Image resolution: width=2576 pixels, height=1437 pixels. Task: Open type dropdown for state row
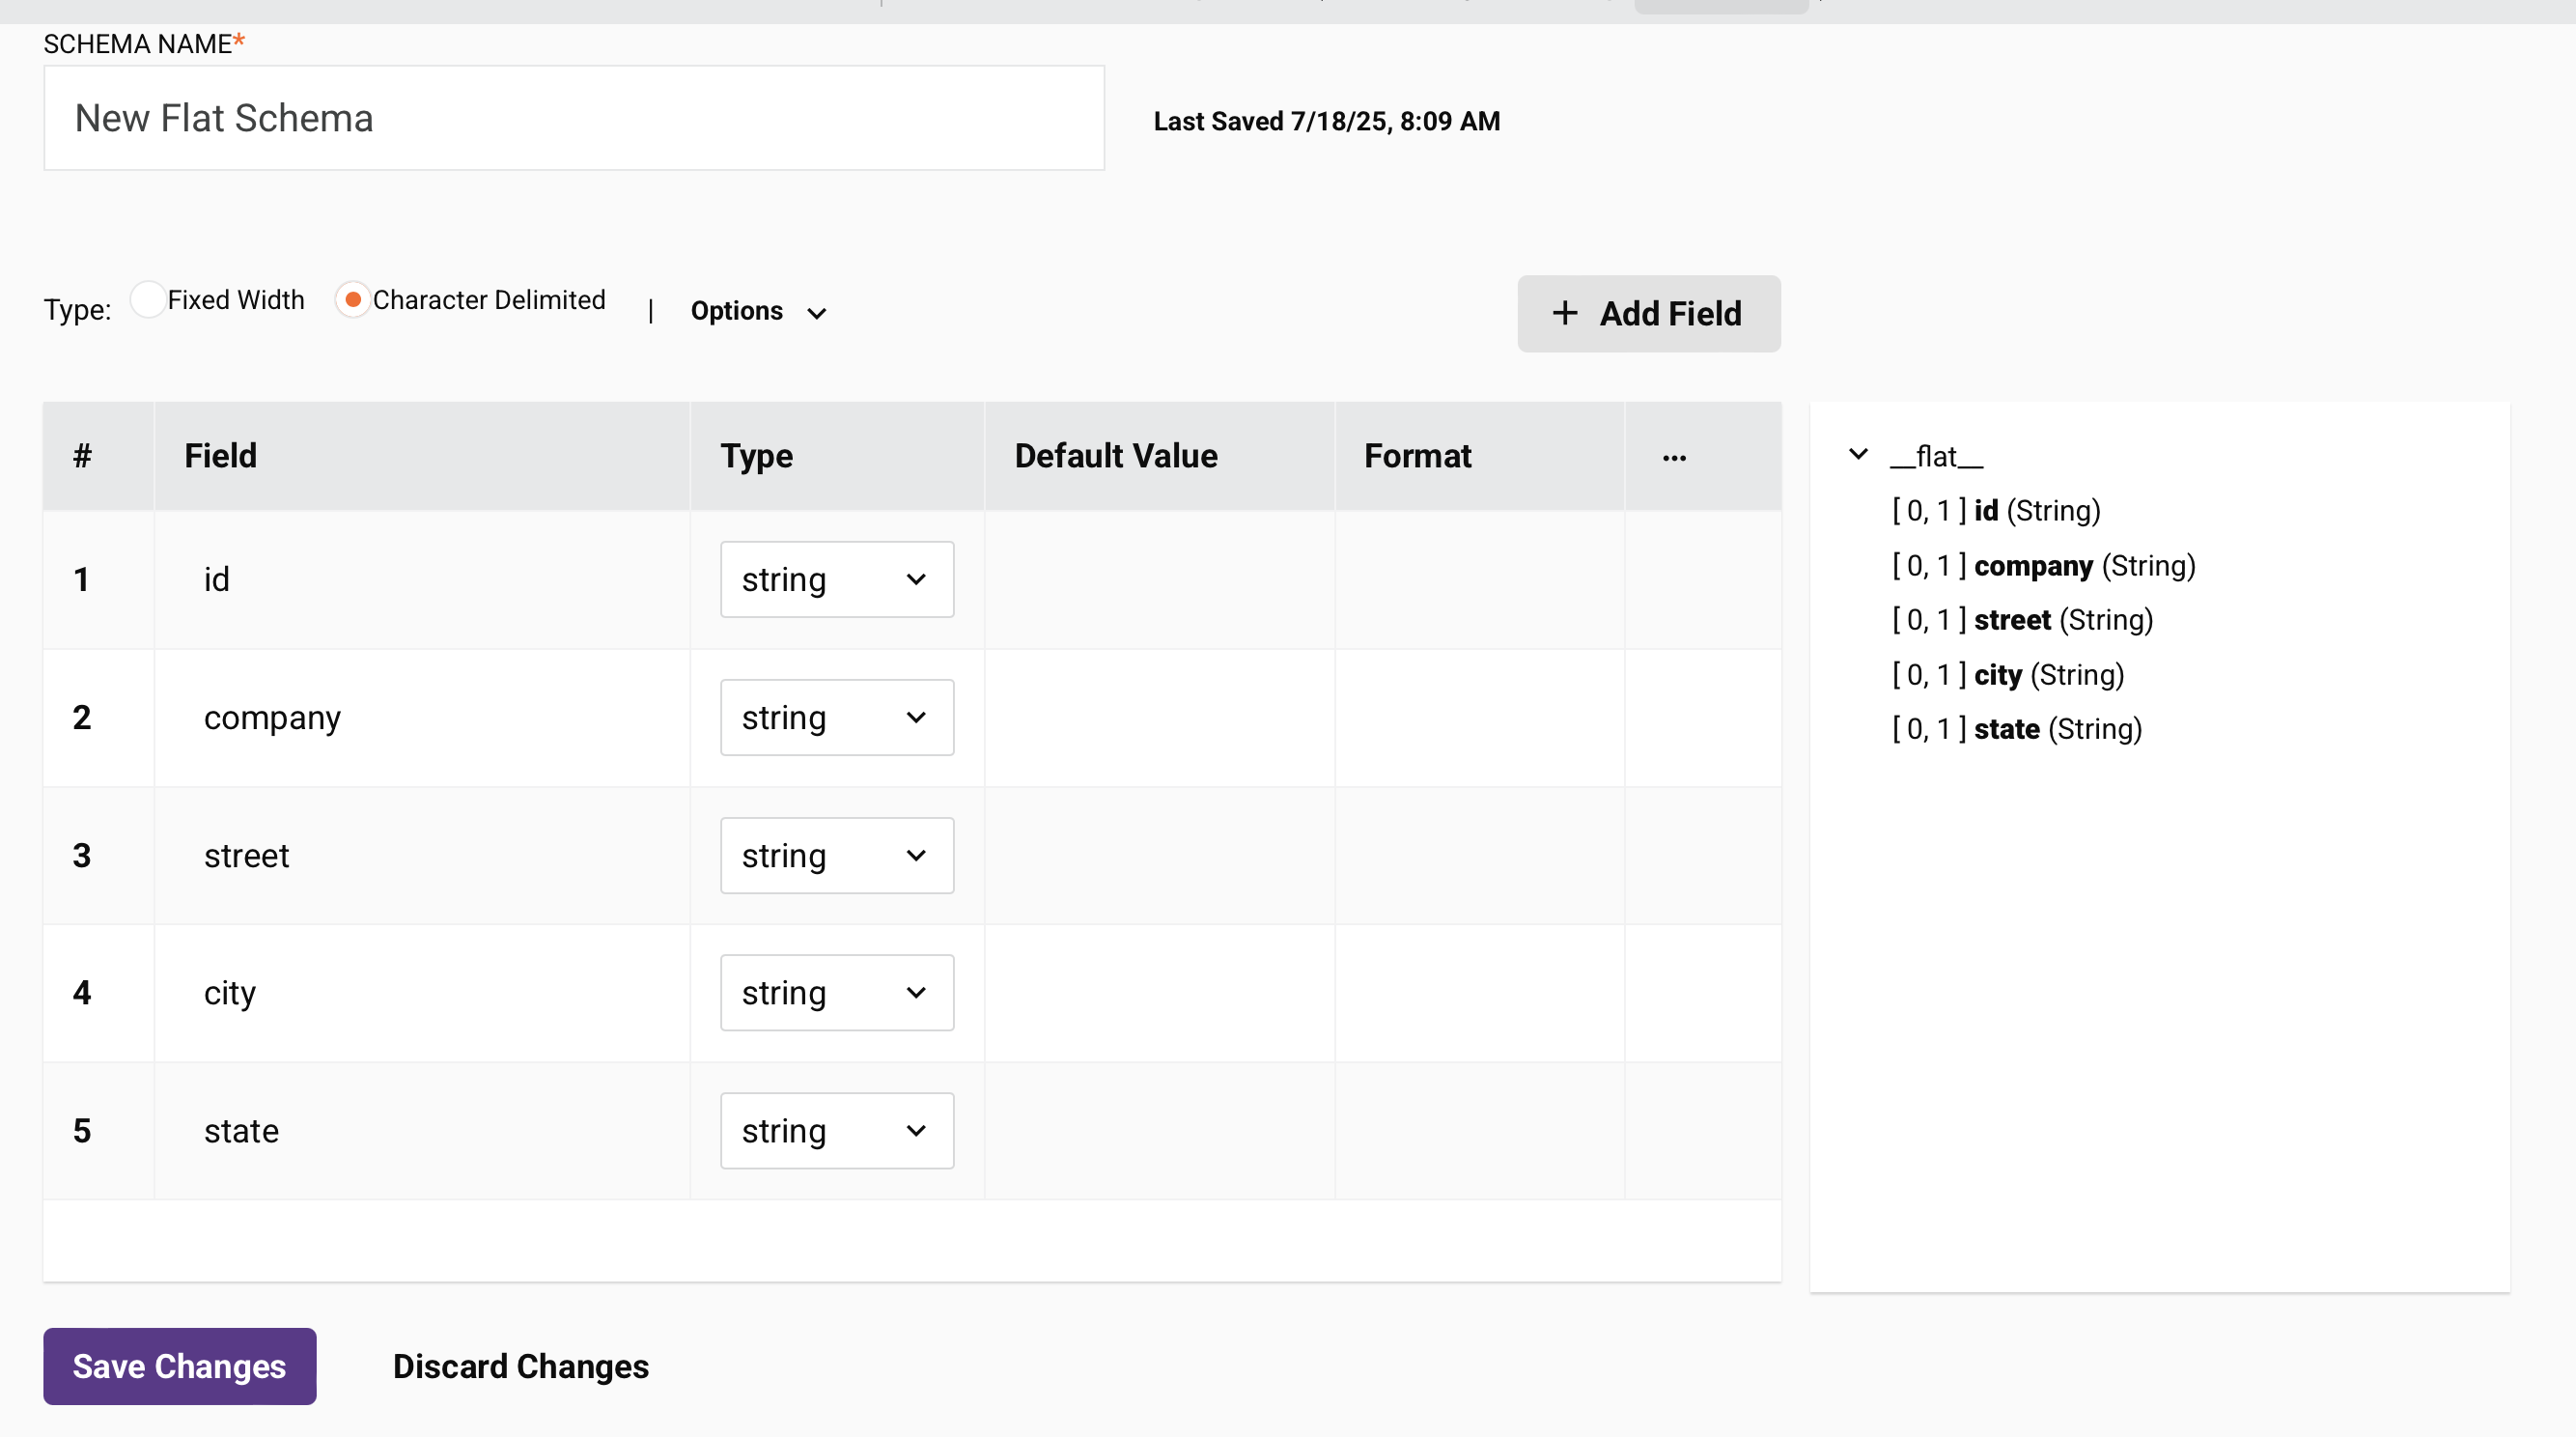click(x=836, y=1131)
